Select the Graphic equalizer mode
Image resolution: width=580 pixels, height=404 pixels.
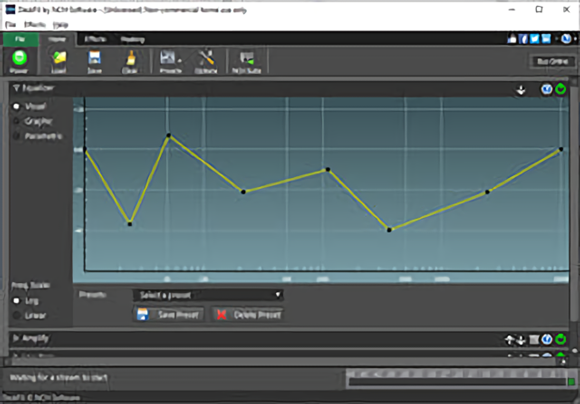click(x=16, y=121)
